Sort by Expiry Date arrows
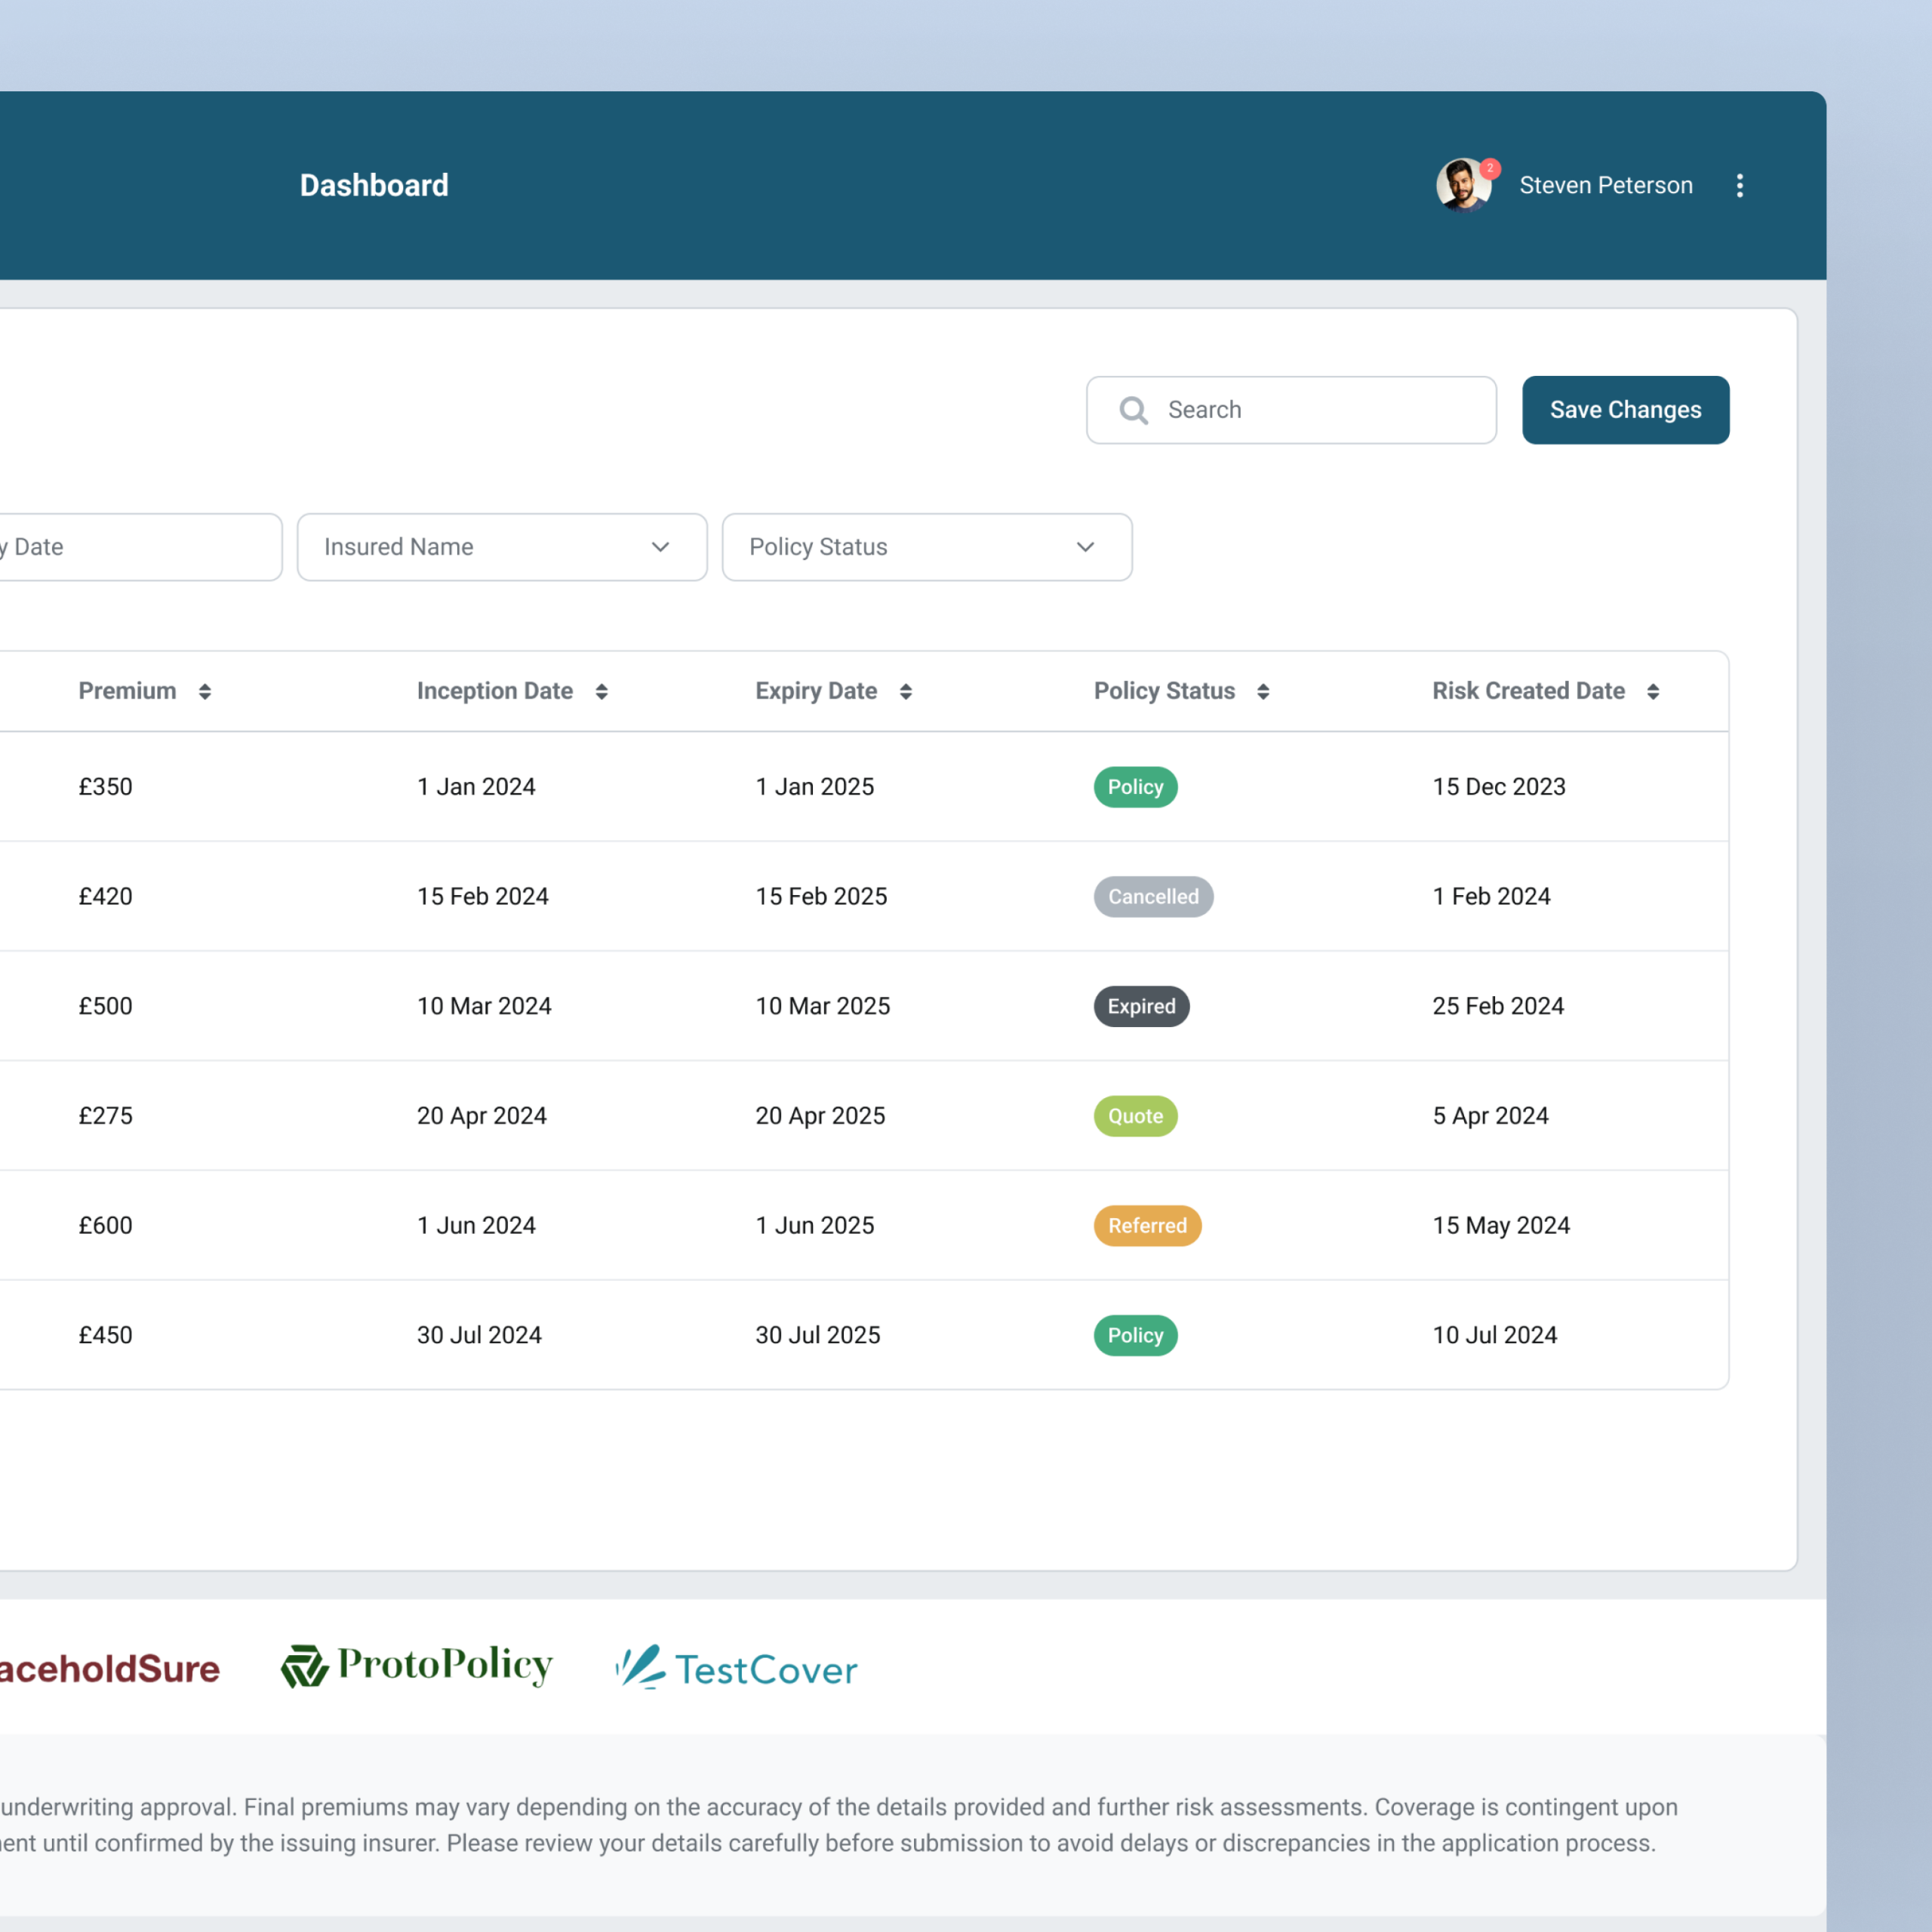 (905, 691)
